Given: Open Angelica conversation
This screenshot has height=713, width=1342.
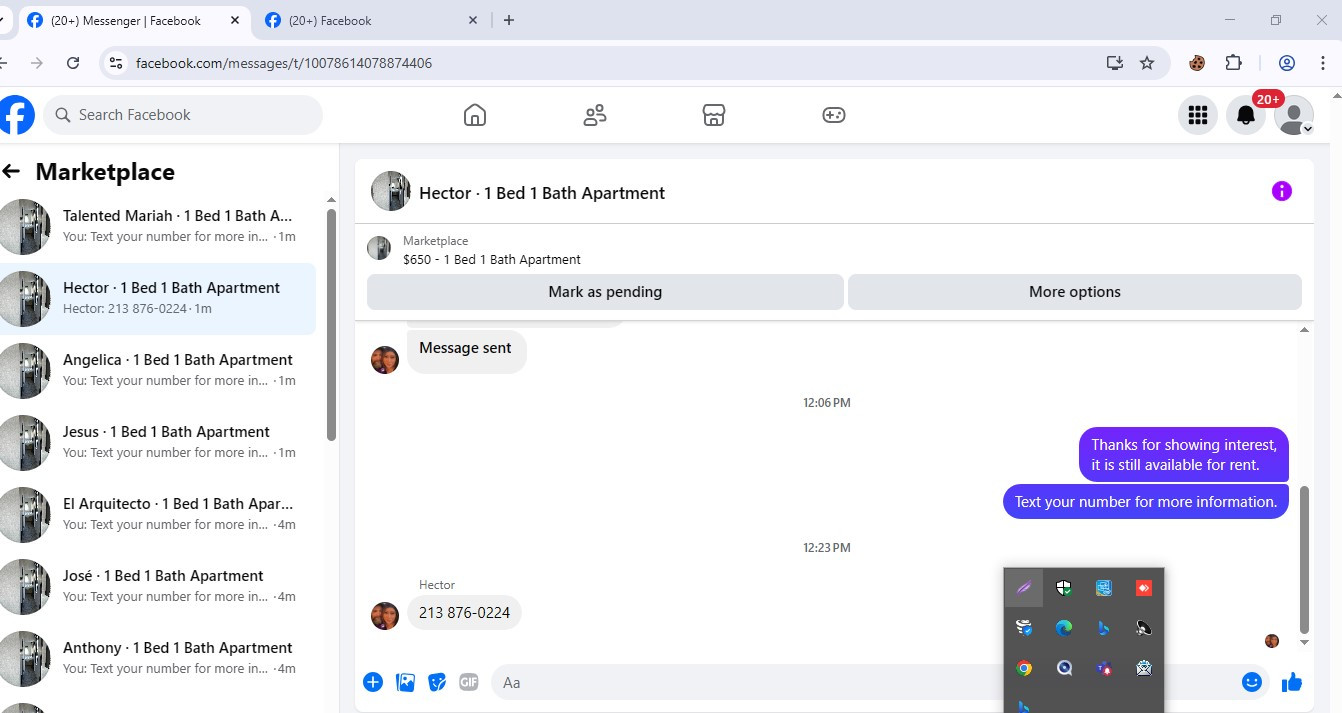Looking at the screenshot, I should tap(158, 370).
